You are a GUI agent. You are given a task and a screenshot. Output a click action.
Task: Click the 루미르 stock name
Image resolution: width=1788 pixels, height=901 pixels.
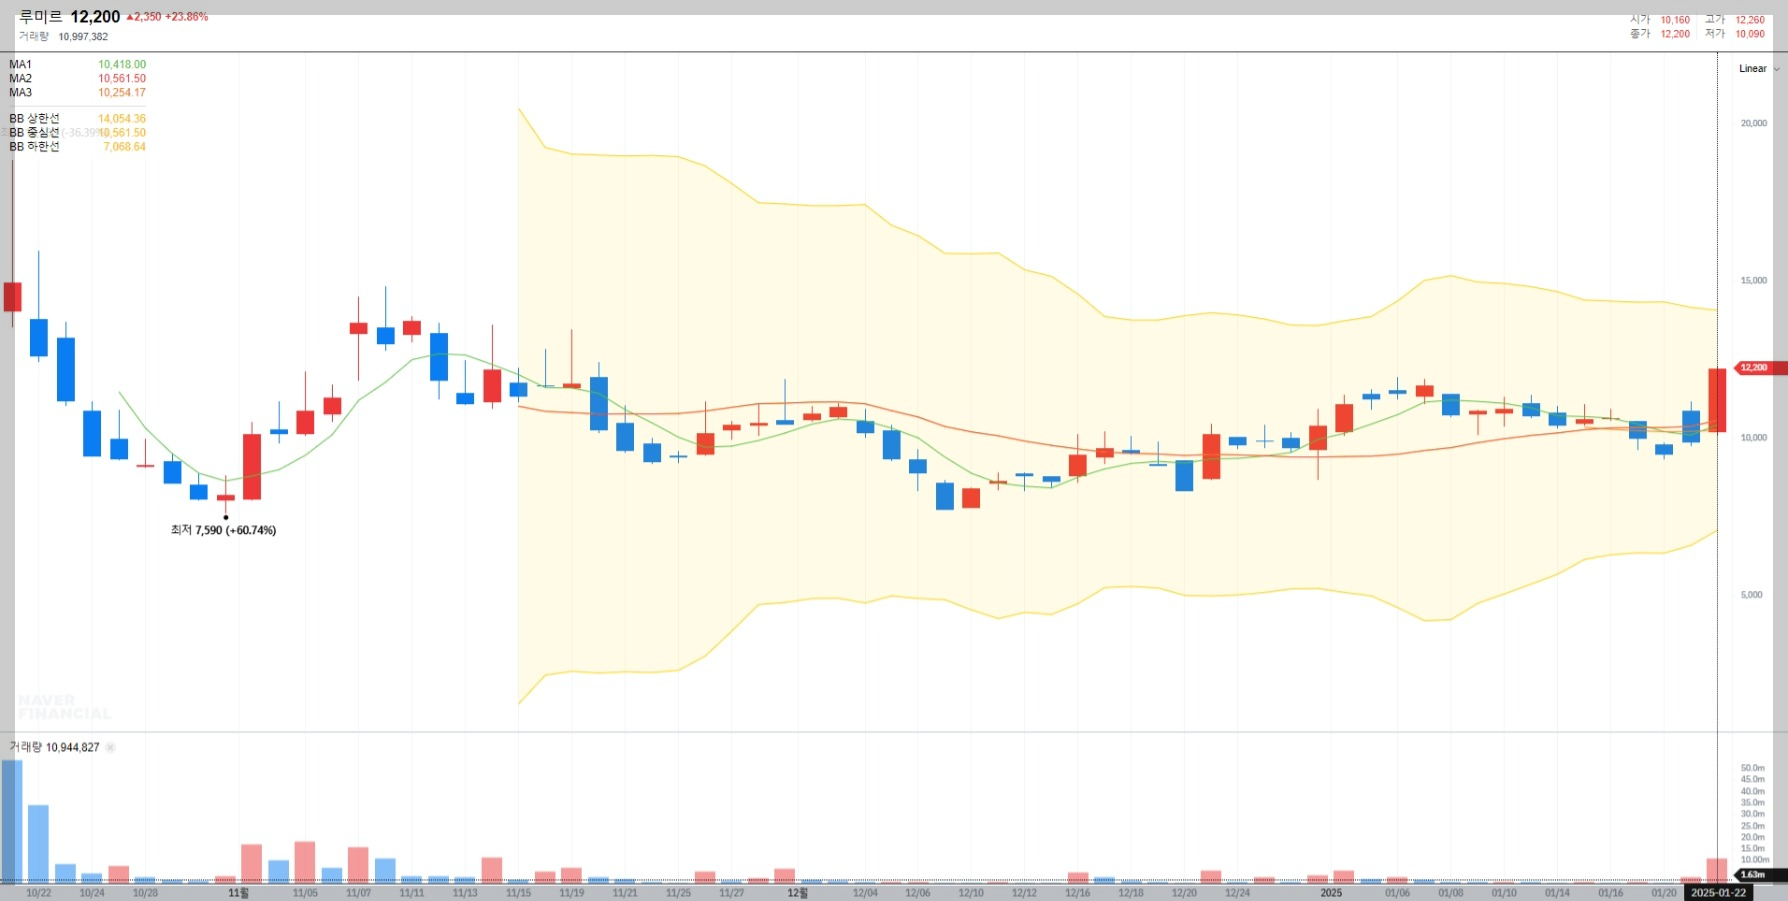(41, 17)
